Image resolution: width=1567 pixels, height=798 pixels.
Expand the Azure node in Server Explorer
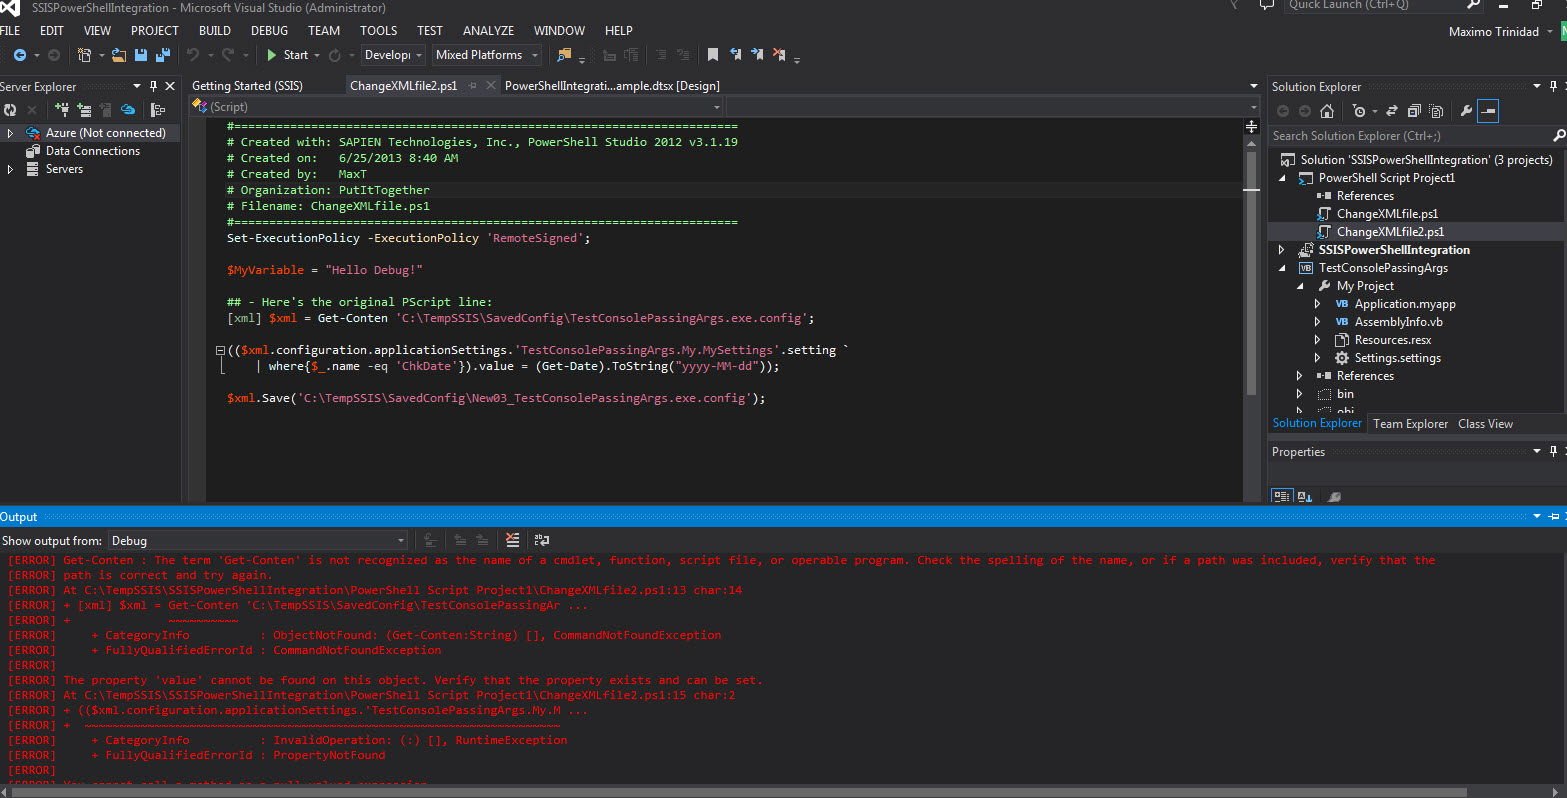[x=10, y=133]
